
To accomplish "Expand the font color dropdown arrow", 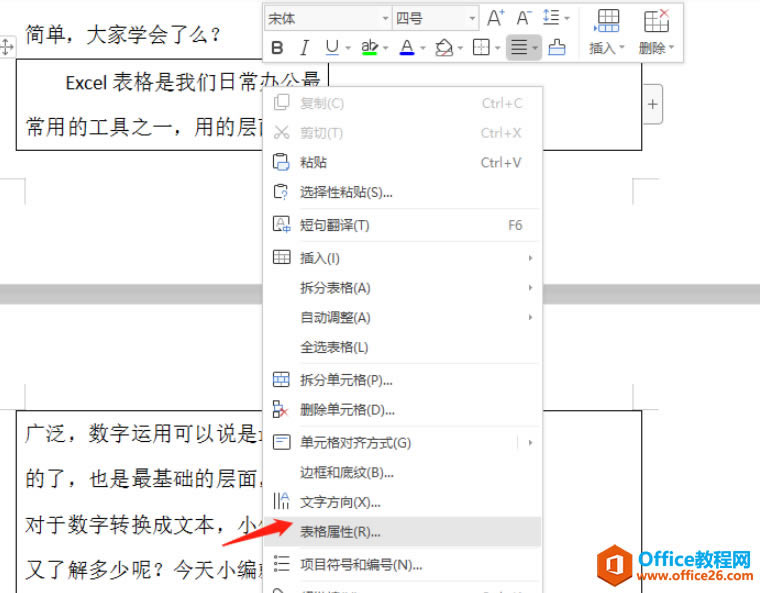I will point(423,48).
